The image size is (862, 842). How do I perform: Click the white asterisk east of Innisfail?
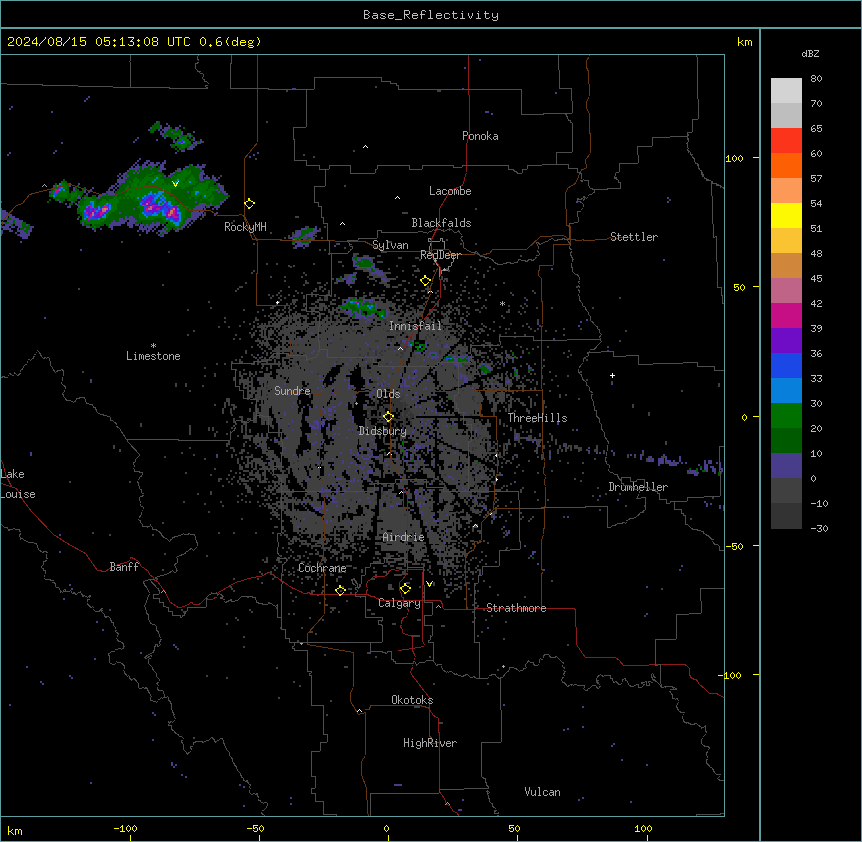click(x=502, y=303)
